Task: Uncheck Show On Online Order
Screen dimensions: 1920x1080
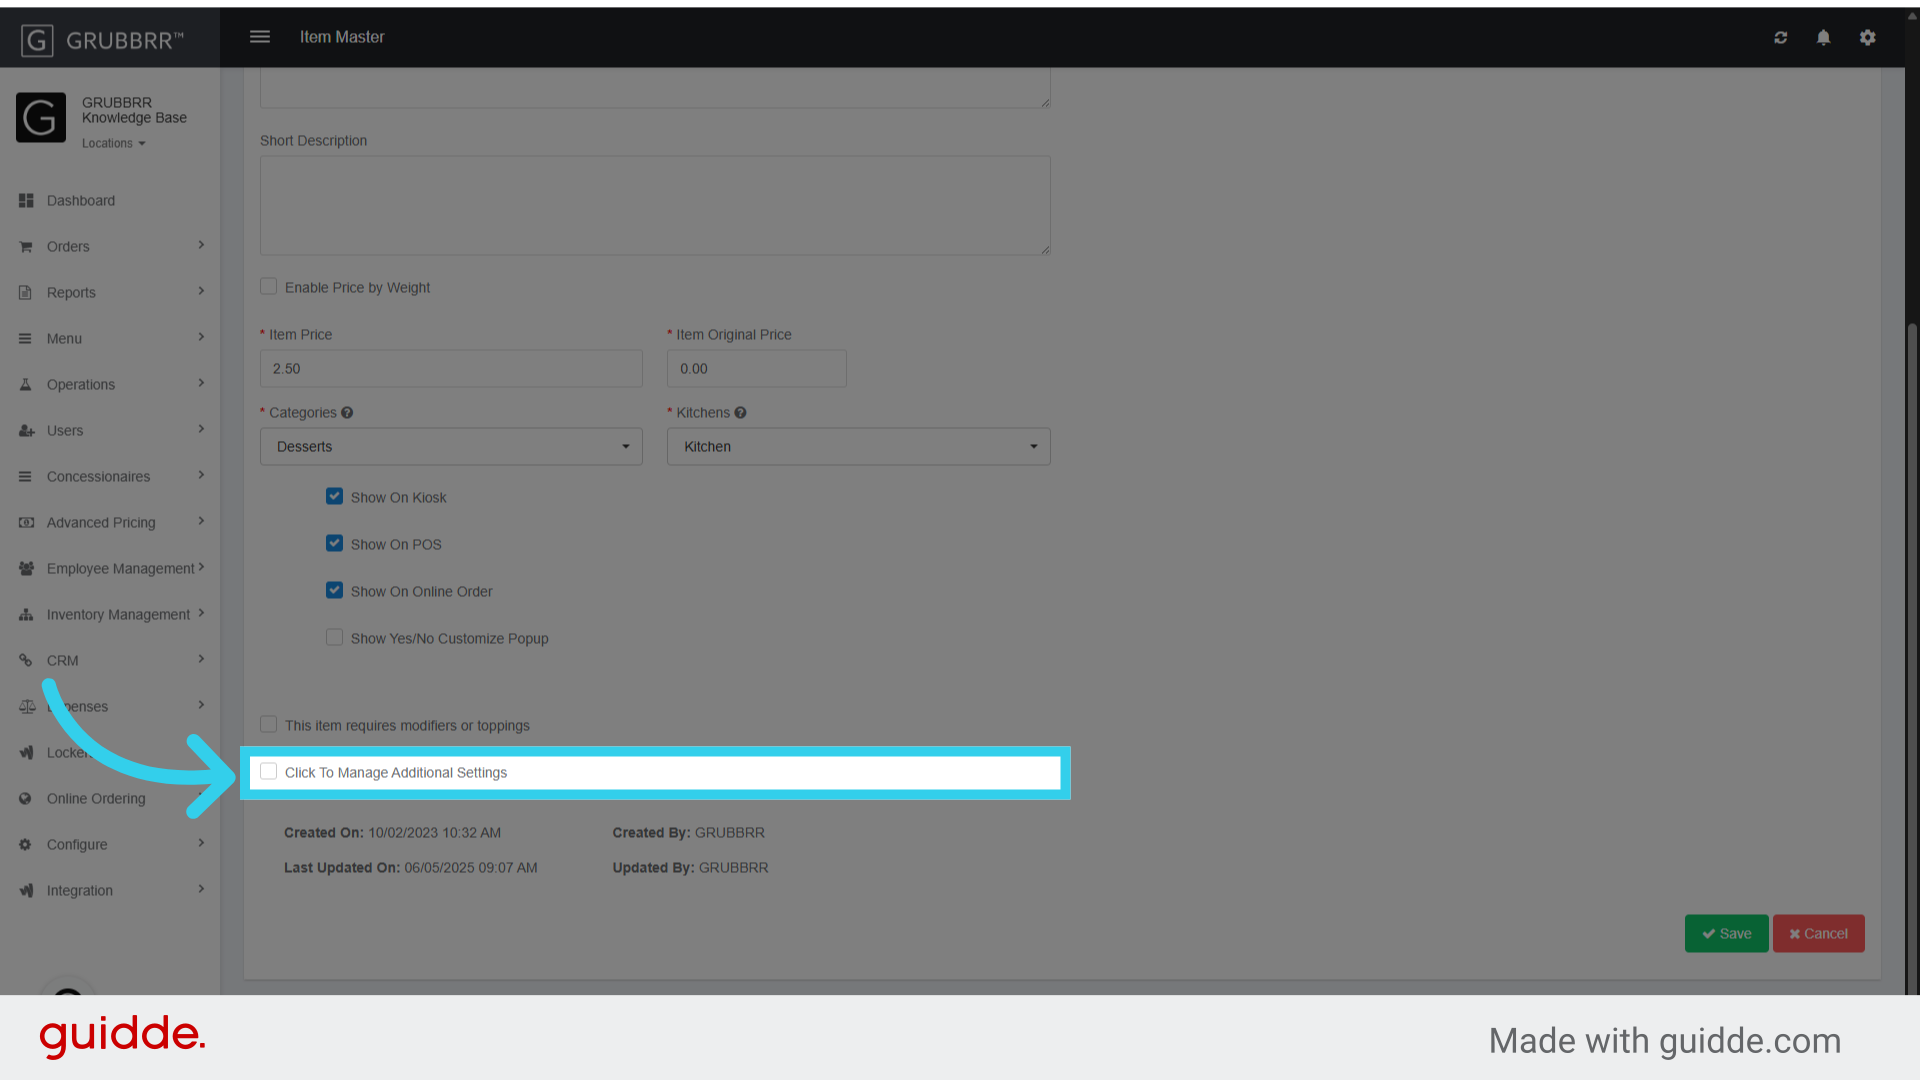Action: (334, 591)
